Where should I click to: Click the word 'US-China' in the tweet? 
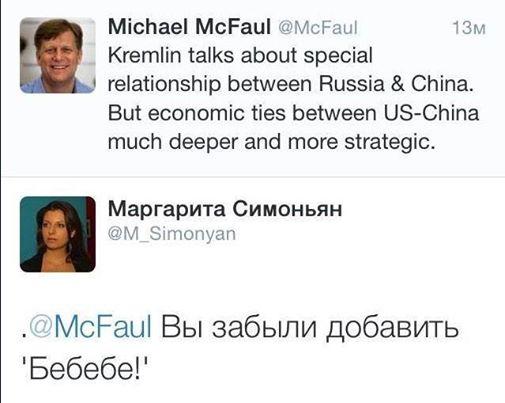point(431,113)
